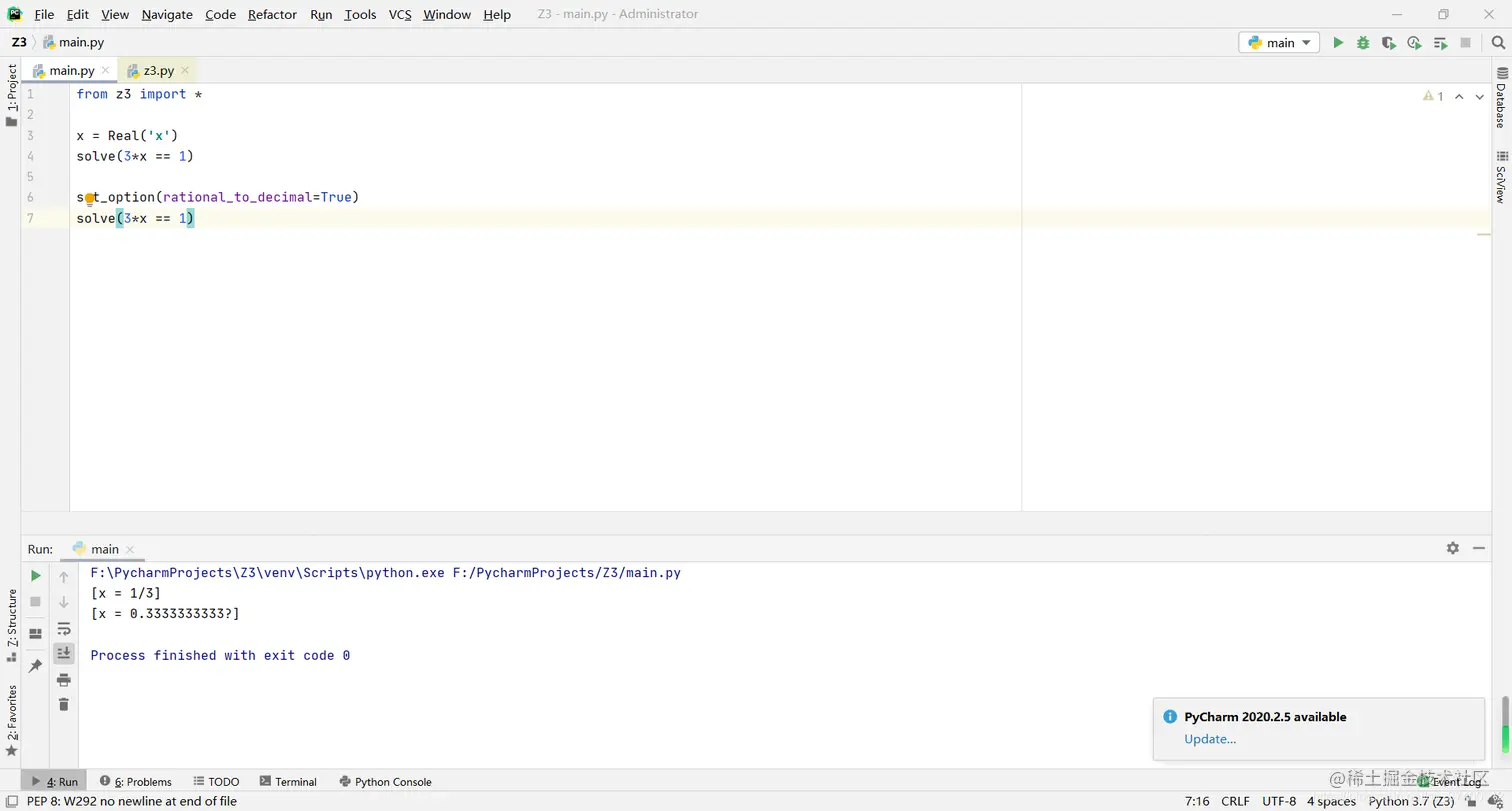Open the Terminal tool window
This screenshot has width=1512, height=811.
click(288, 782)
